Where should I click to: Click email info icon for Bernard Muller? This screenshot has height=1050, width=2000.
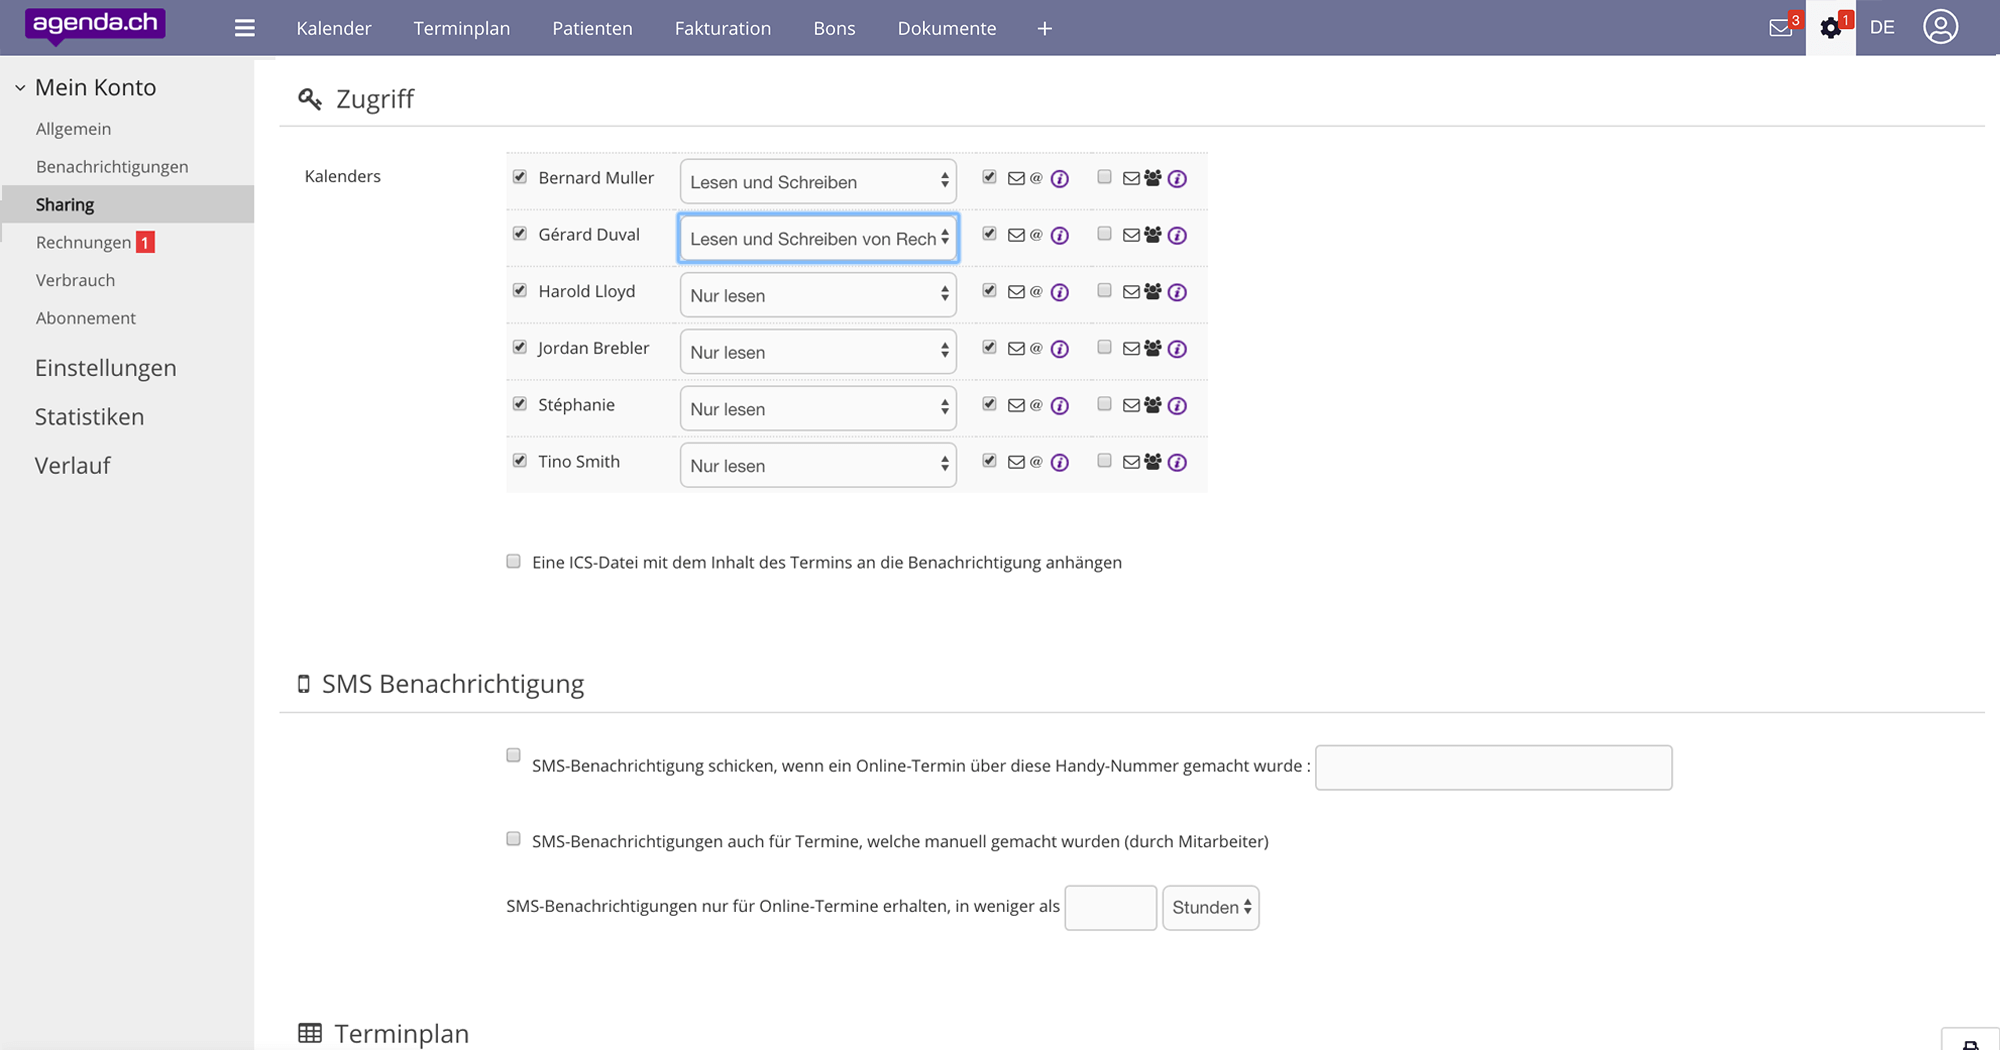click(x=1060, y=179)
